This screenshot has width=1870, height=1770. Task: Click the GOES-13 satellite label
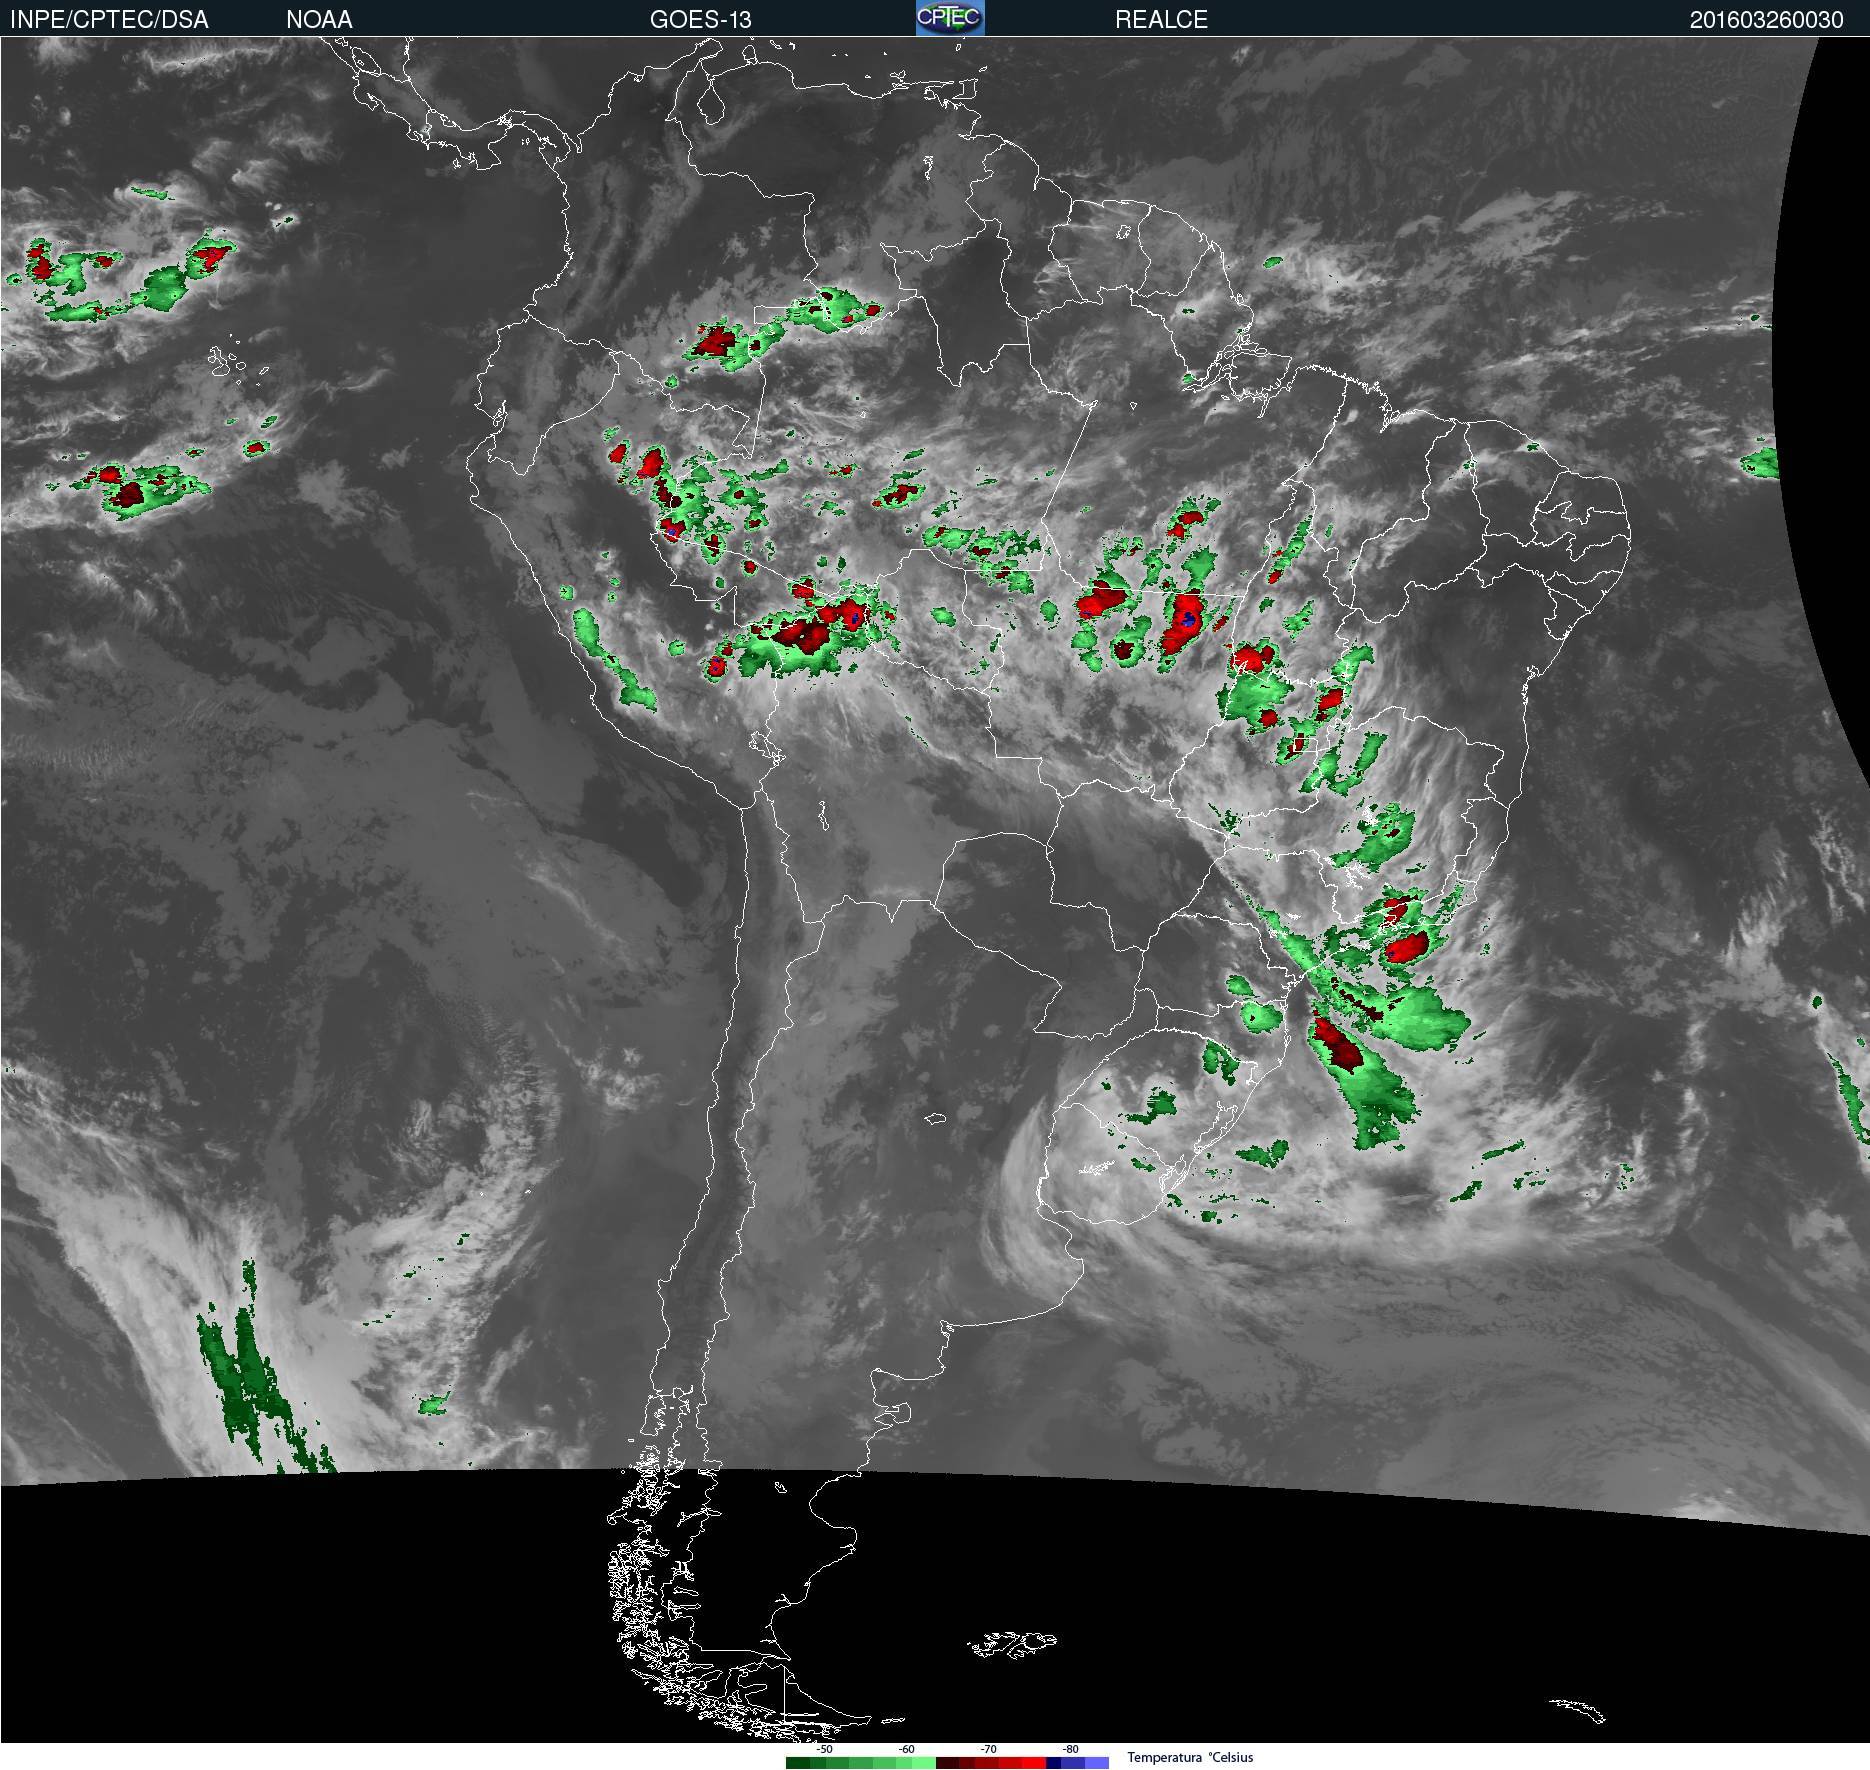coord(700,19)
